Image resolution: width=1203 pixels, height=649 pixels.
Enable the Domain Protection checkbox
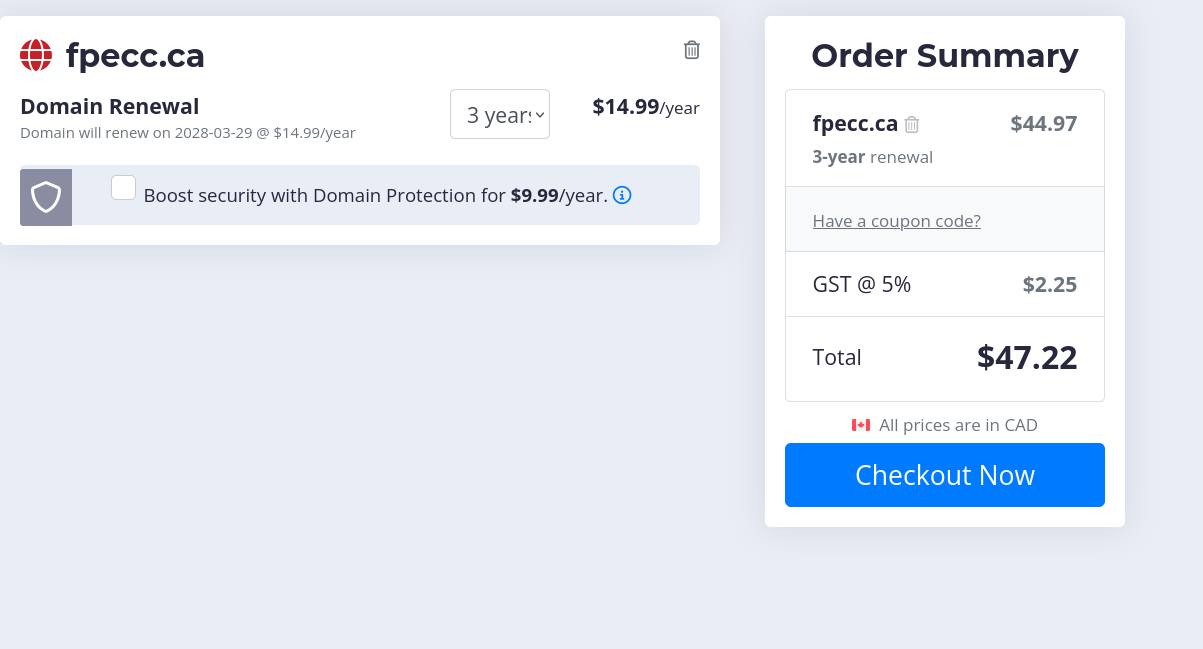123,187
